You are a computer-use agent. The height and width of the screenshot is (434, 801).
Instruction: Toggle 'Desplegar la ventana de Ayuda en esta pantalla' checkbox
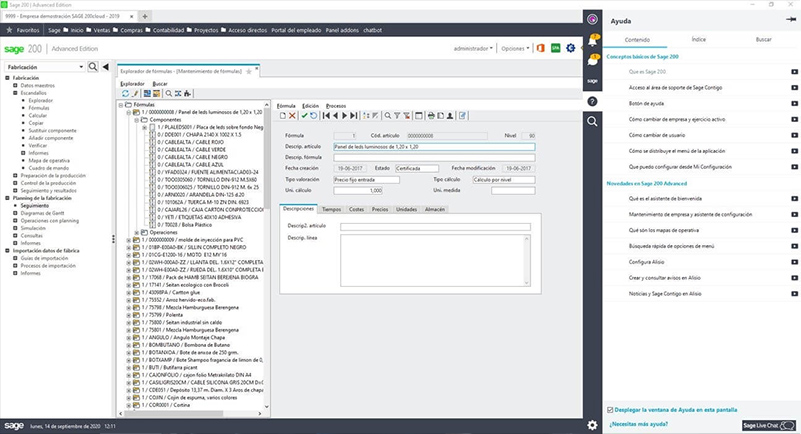pyautogui.click(x=610, y=409)
